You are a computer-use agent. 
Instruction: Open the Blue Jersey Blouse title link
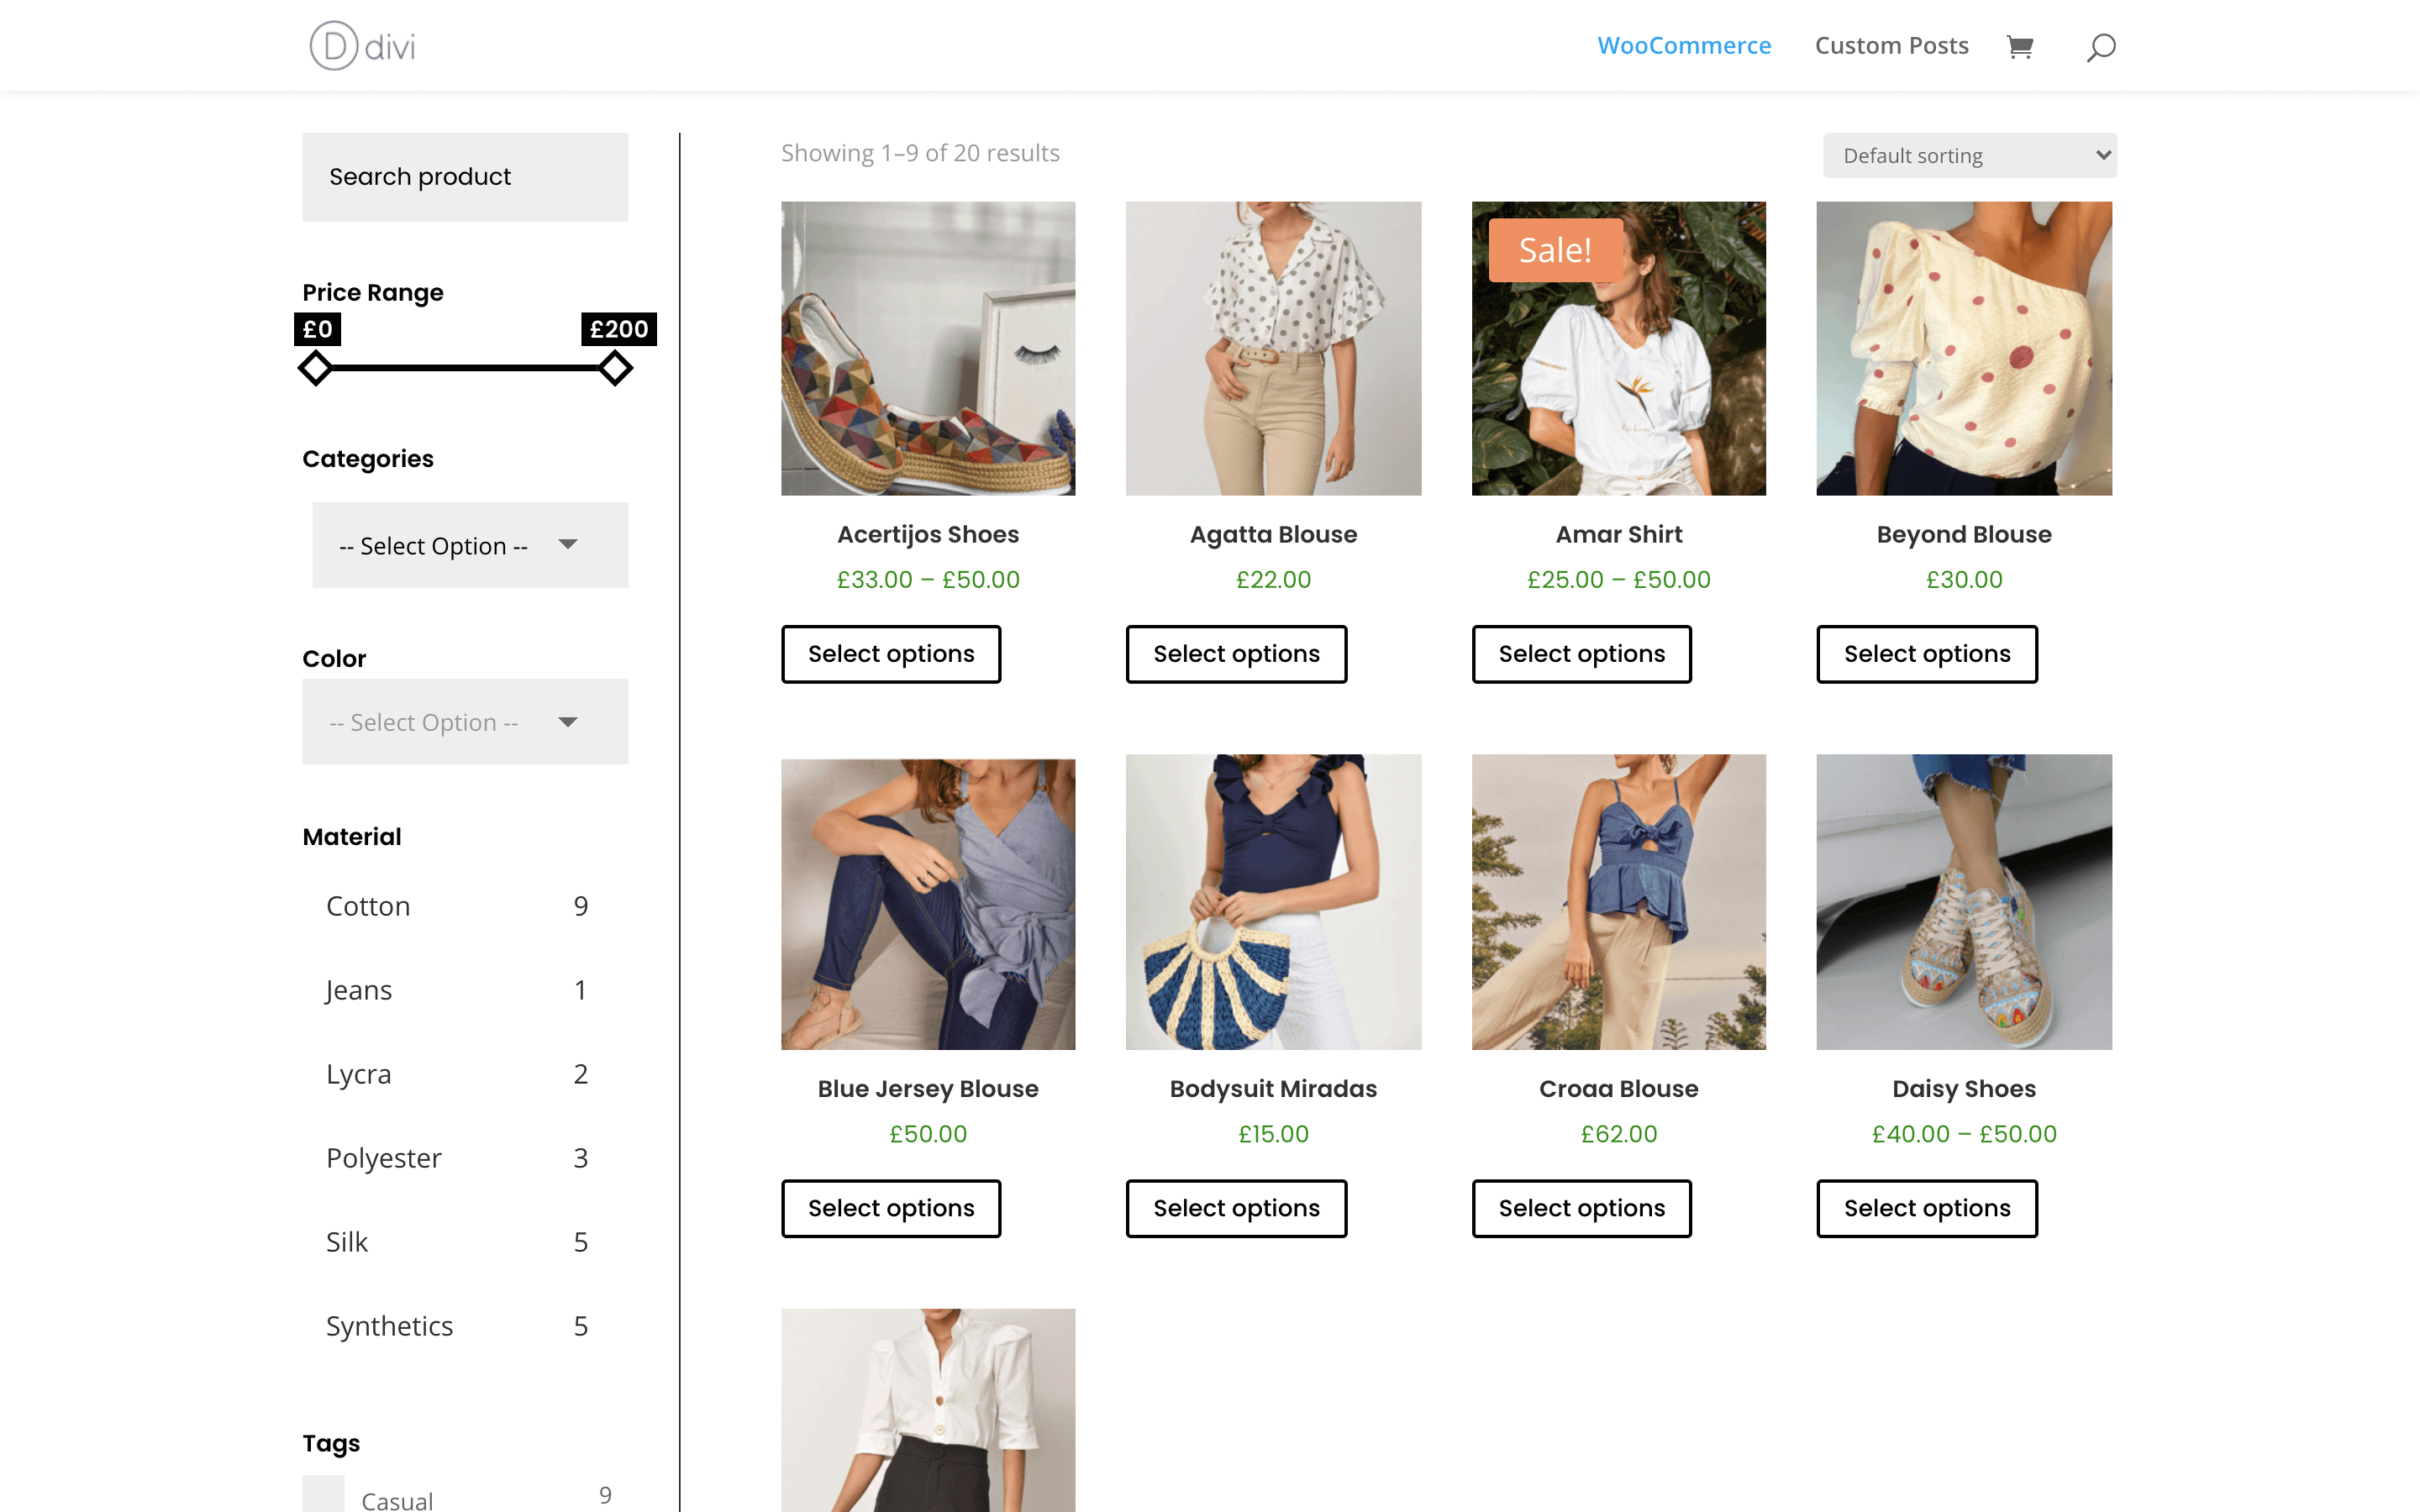pos(928,1089)
